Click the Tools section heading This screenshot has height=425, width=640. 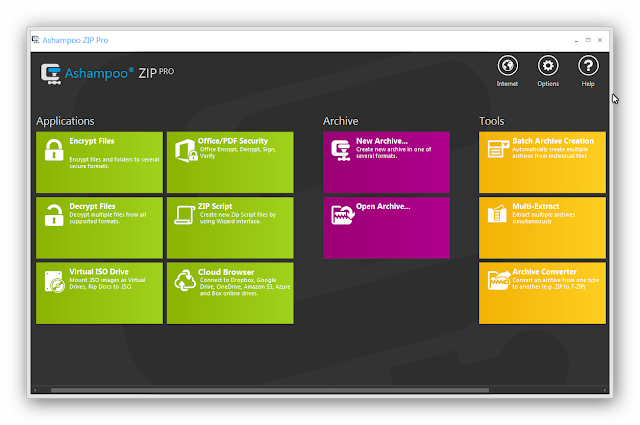click(491, 121)
